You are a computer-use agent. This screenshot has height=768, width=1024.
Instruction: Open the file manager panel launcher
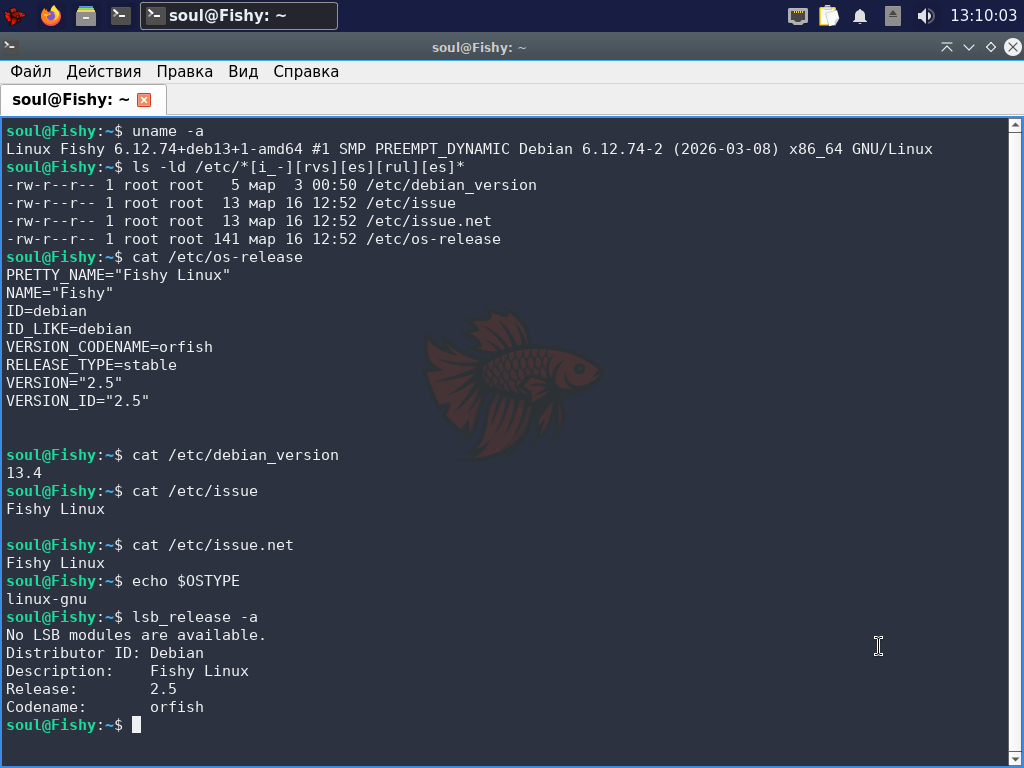pos(86,16)
